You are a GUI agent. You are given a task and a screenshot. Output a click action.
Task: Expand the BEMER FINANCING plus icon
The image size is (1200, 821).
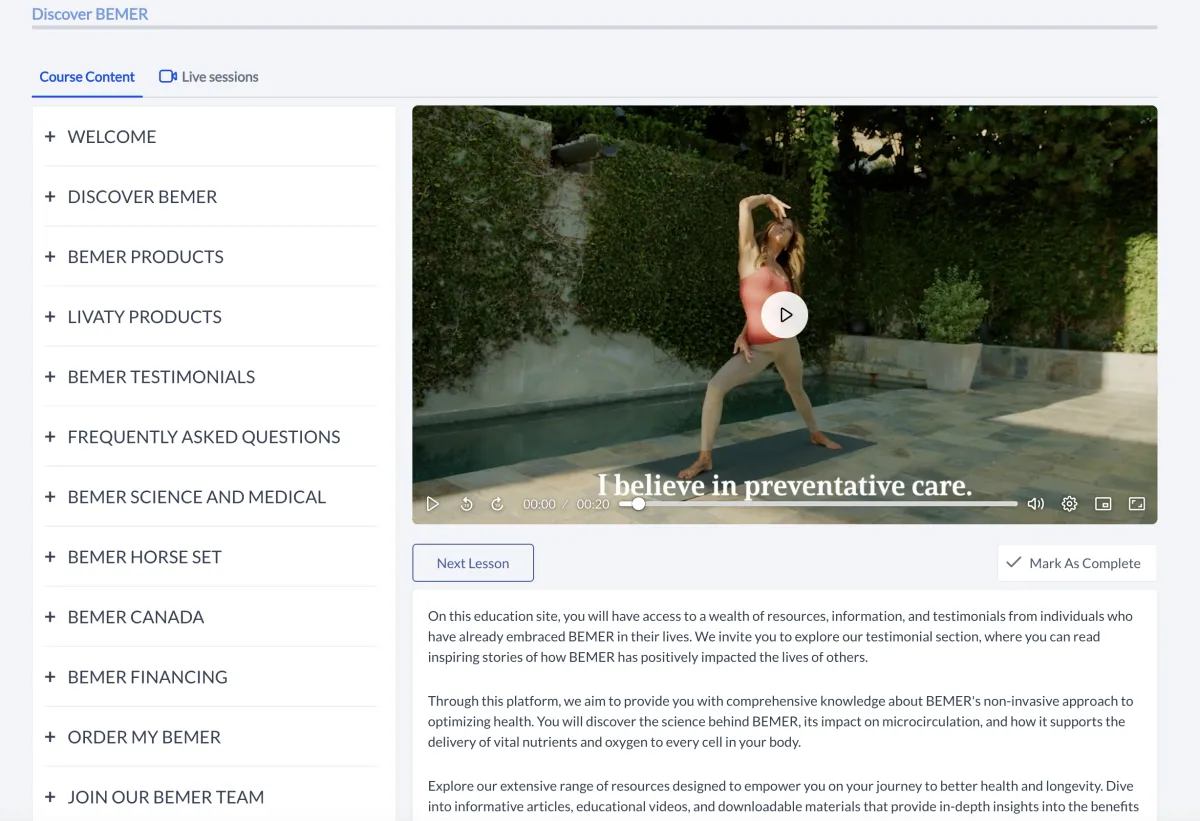(50, 676)
